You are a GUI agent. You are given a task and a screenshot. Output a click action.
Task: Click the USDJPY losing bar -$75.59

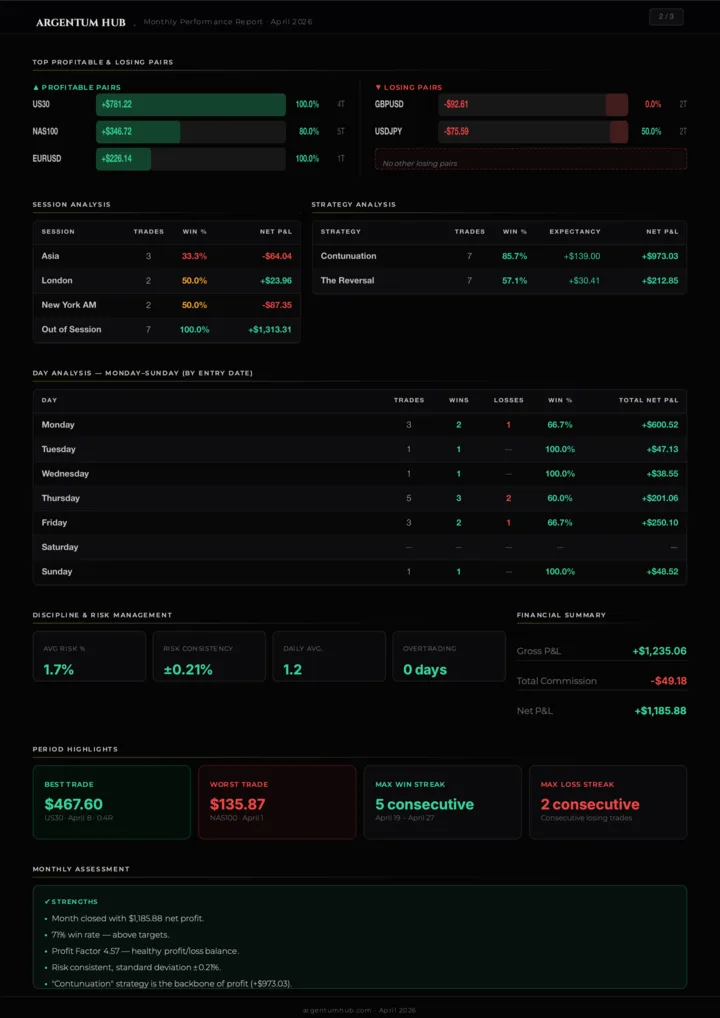533,132
